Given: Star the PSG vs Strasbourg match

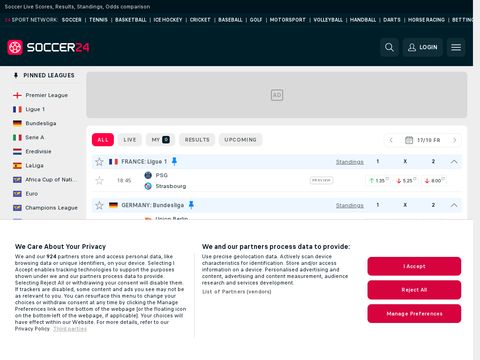Looking at the screenshot, I should 99,180.
